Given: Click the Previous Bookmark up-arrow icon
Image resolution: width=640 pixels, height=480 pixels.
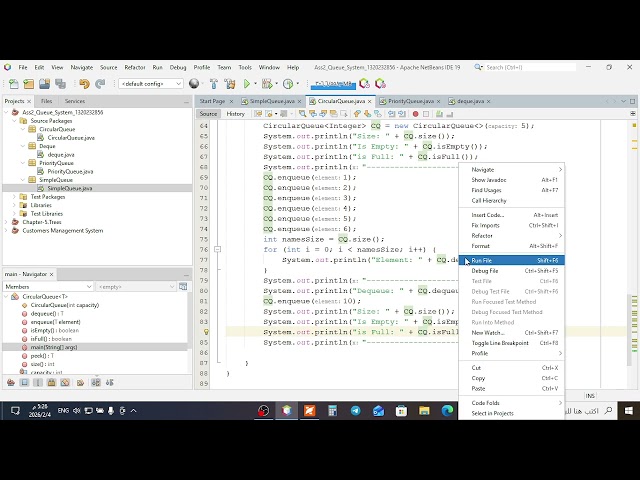Looking at the screenshot, I should 357,114.
